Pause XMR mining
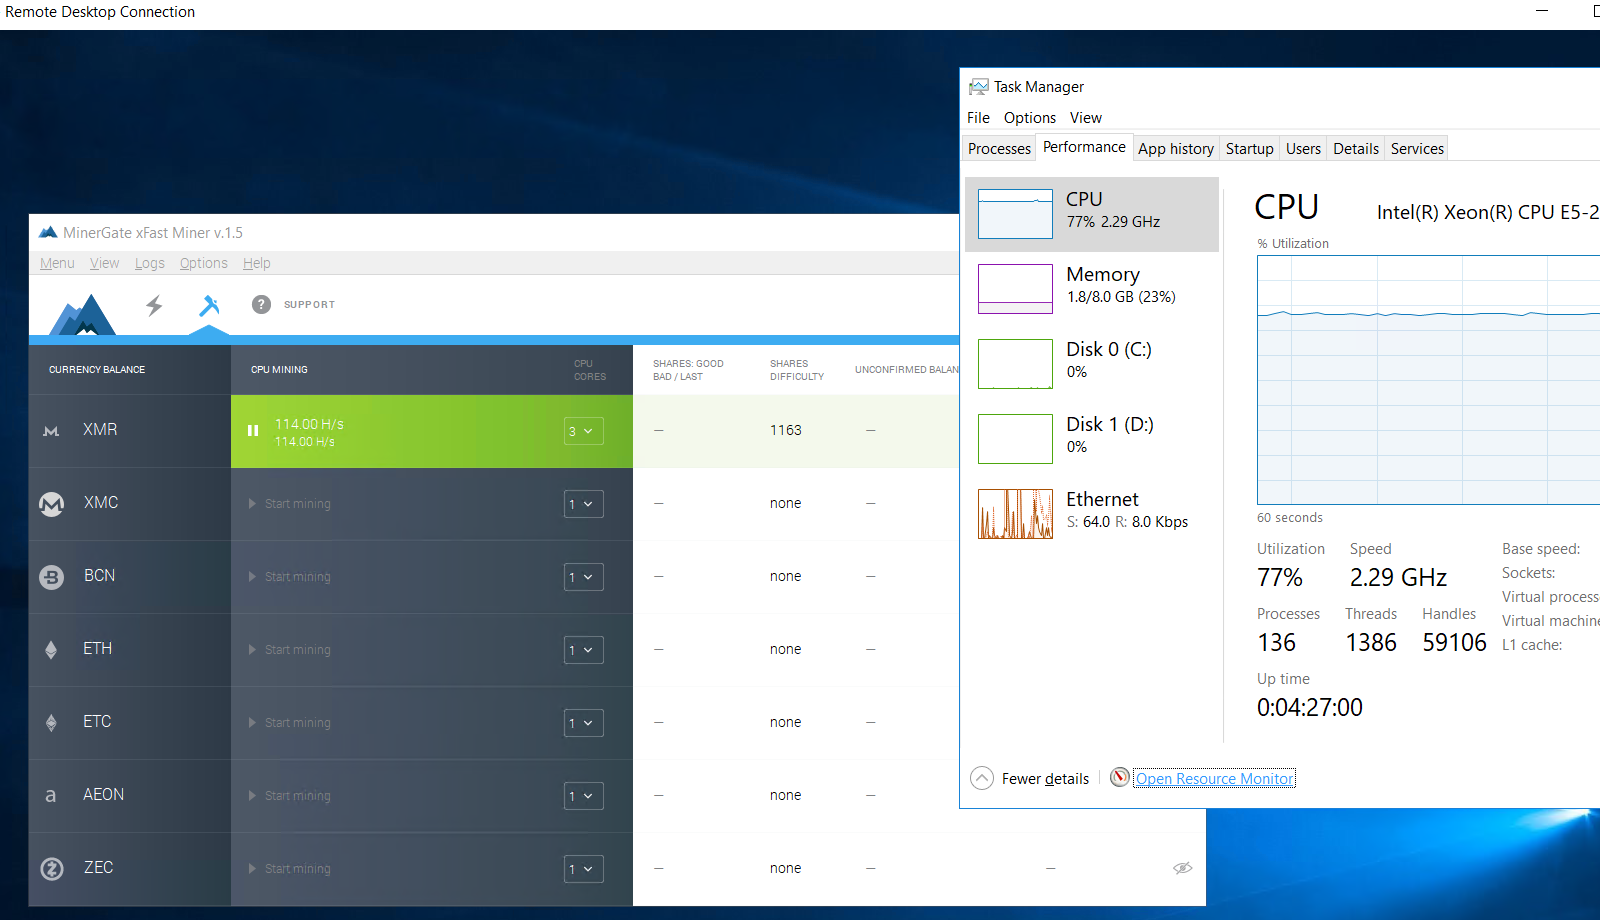This screenshot has height=920, width=1600. 253,431
